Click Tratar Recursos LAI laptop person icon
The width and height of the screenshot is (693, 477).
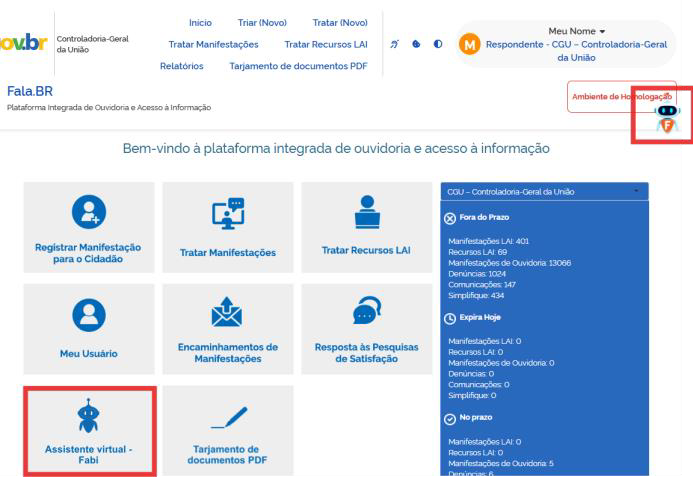click(367, 212)
